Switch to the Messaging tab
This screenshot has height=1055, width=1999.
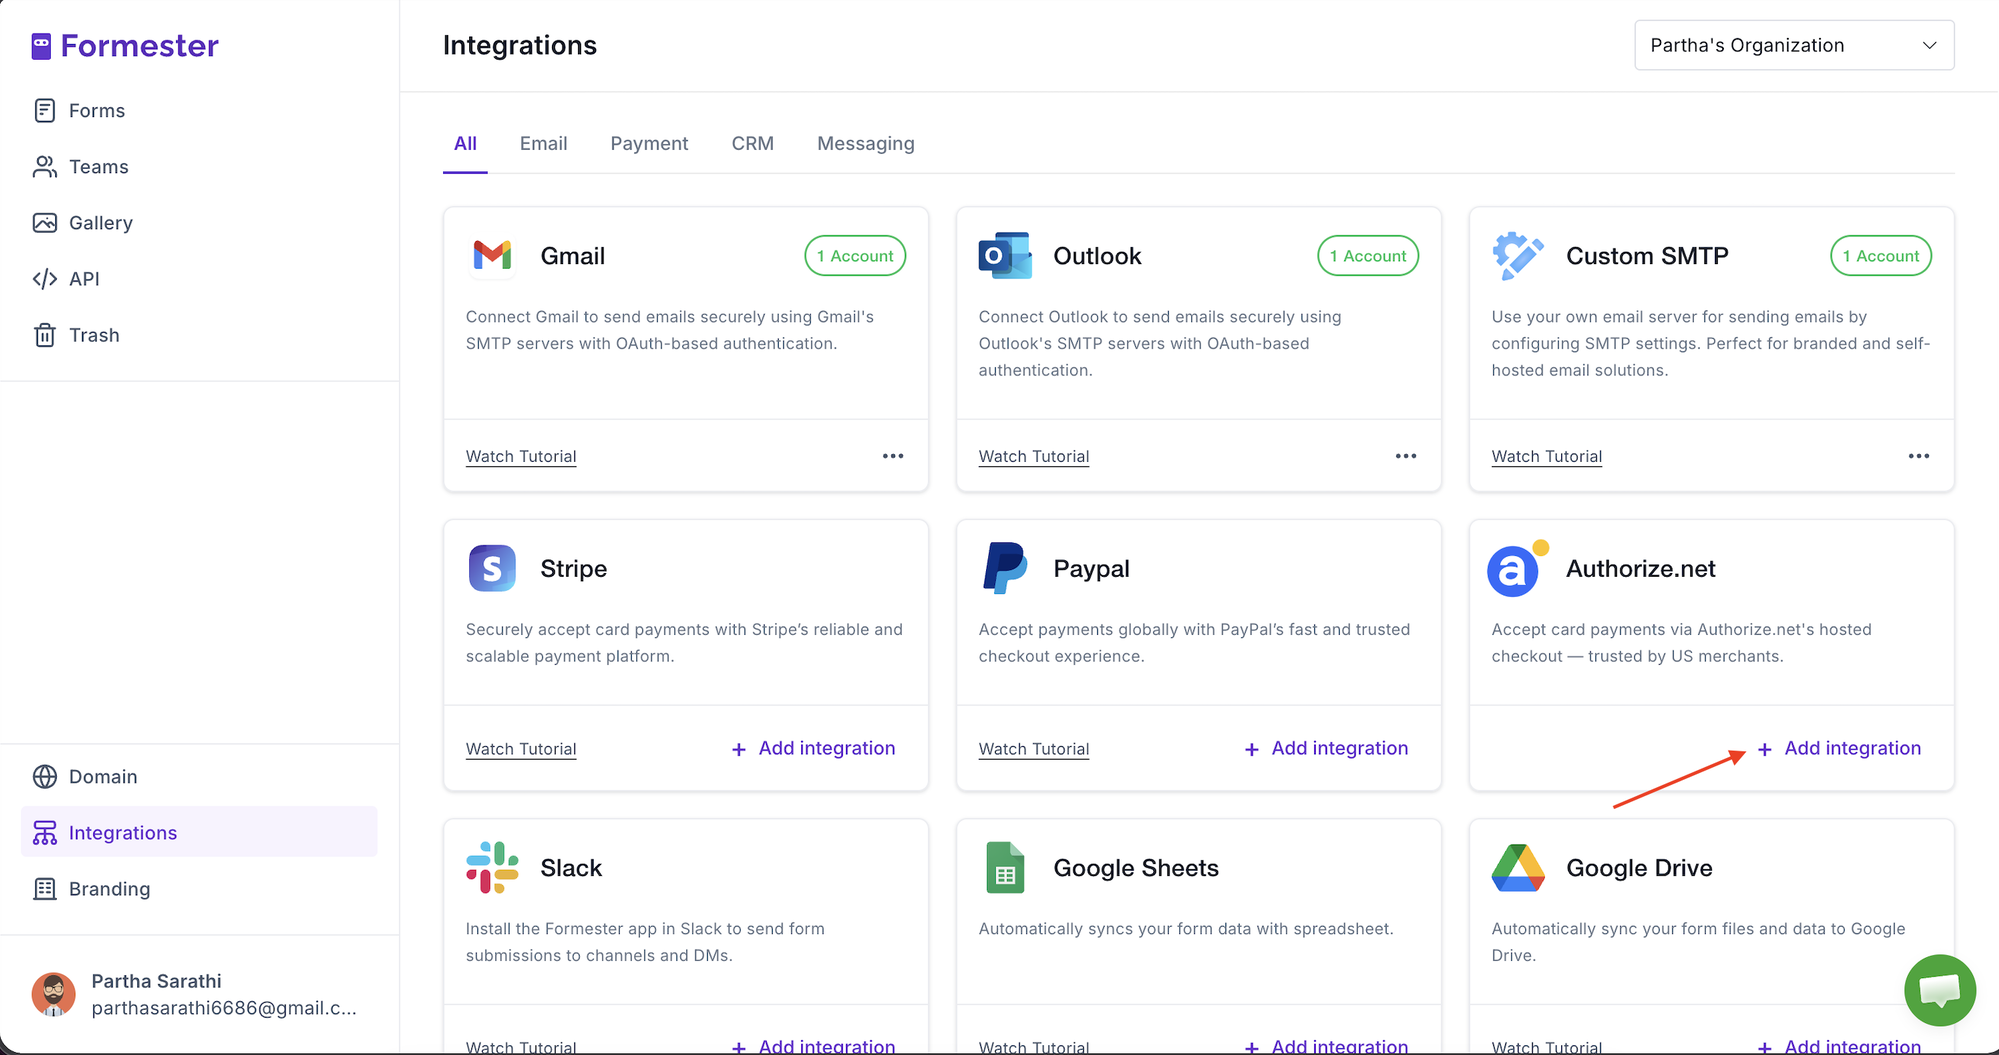pyautogui.click(x=866, y=144)
